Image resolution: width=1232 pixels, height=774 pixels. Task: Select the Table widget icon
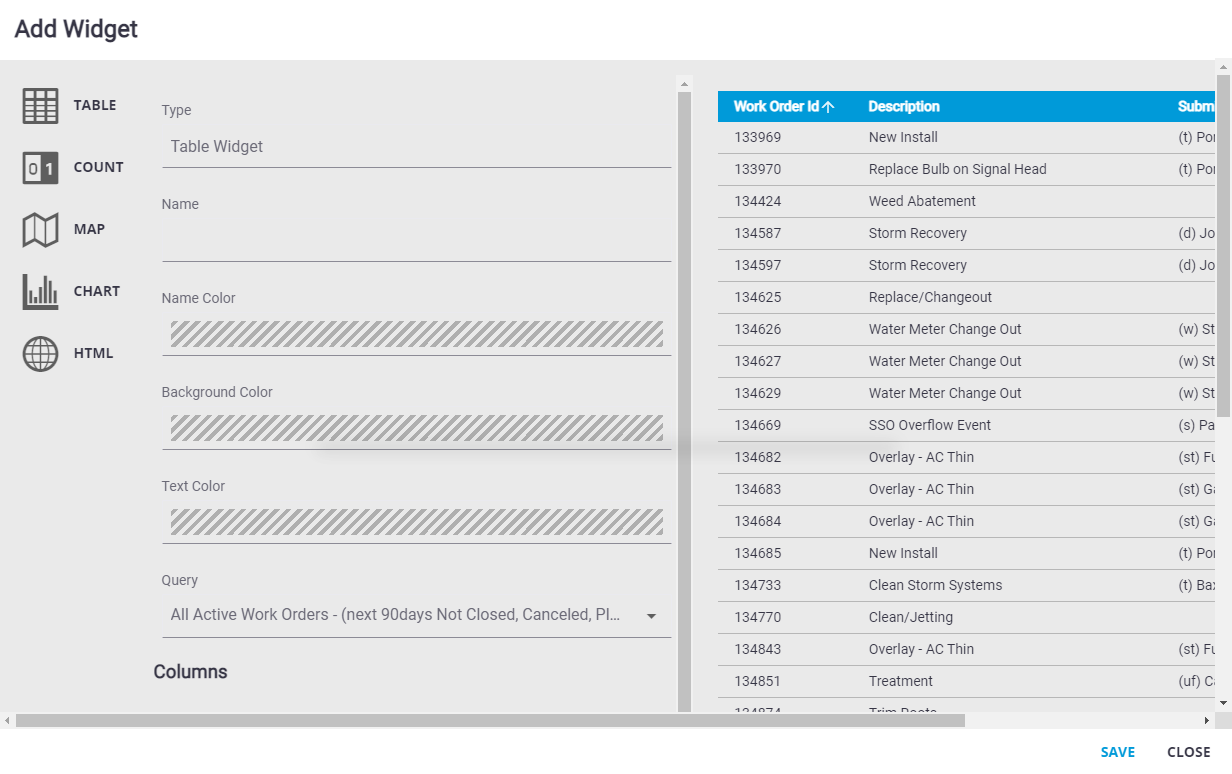[40, 106]
